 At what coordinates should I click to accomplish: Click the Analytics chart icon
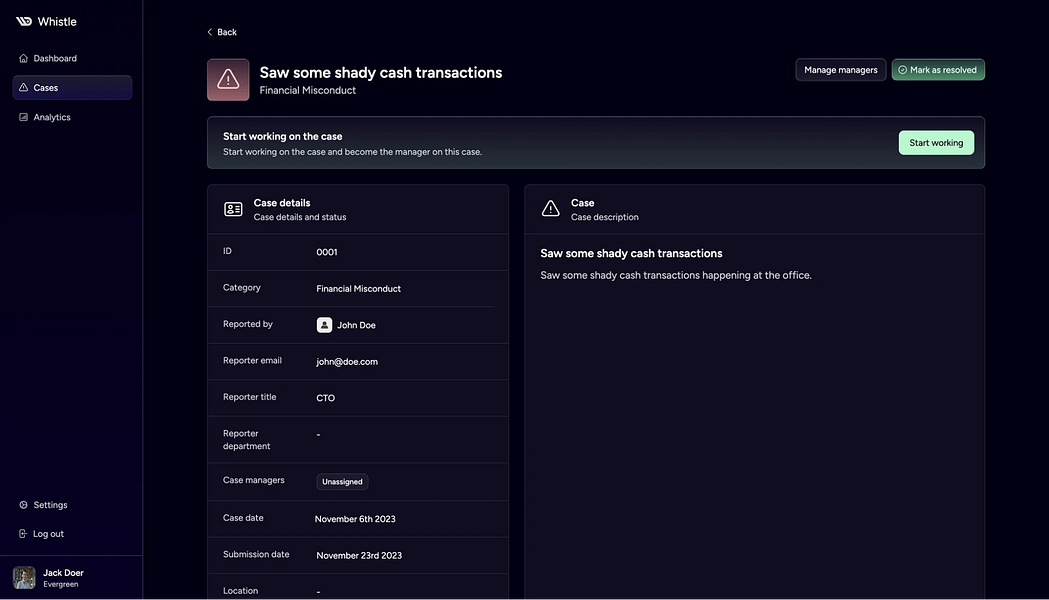click(23, 117)
